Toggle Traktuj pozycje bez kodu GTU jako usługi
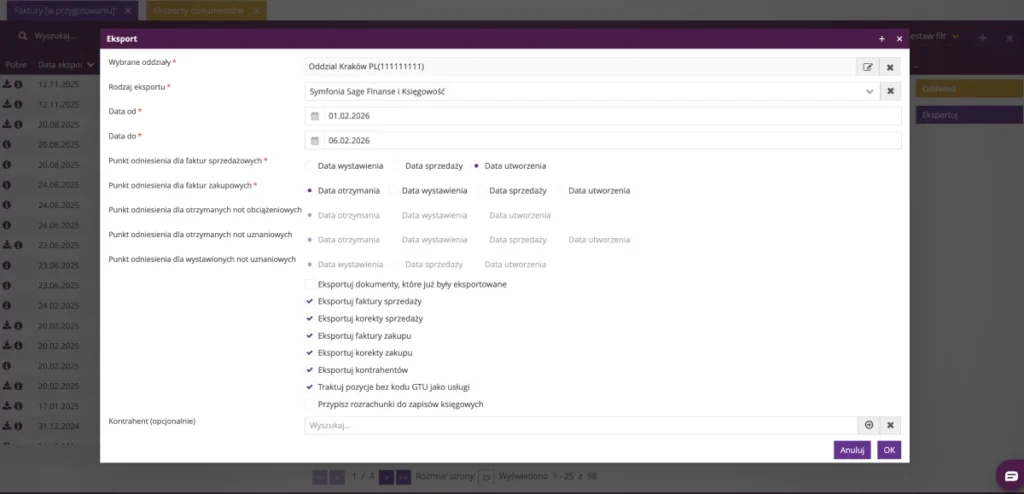 point(310,387)
